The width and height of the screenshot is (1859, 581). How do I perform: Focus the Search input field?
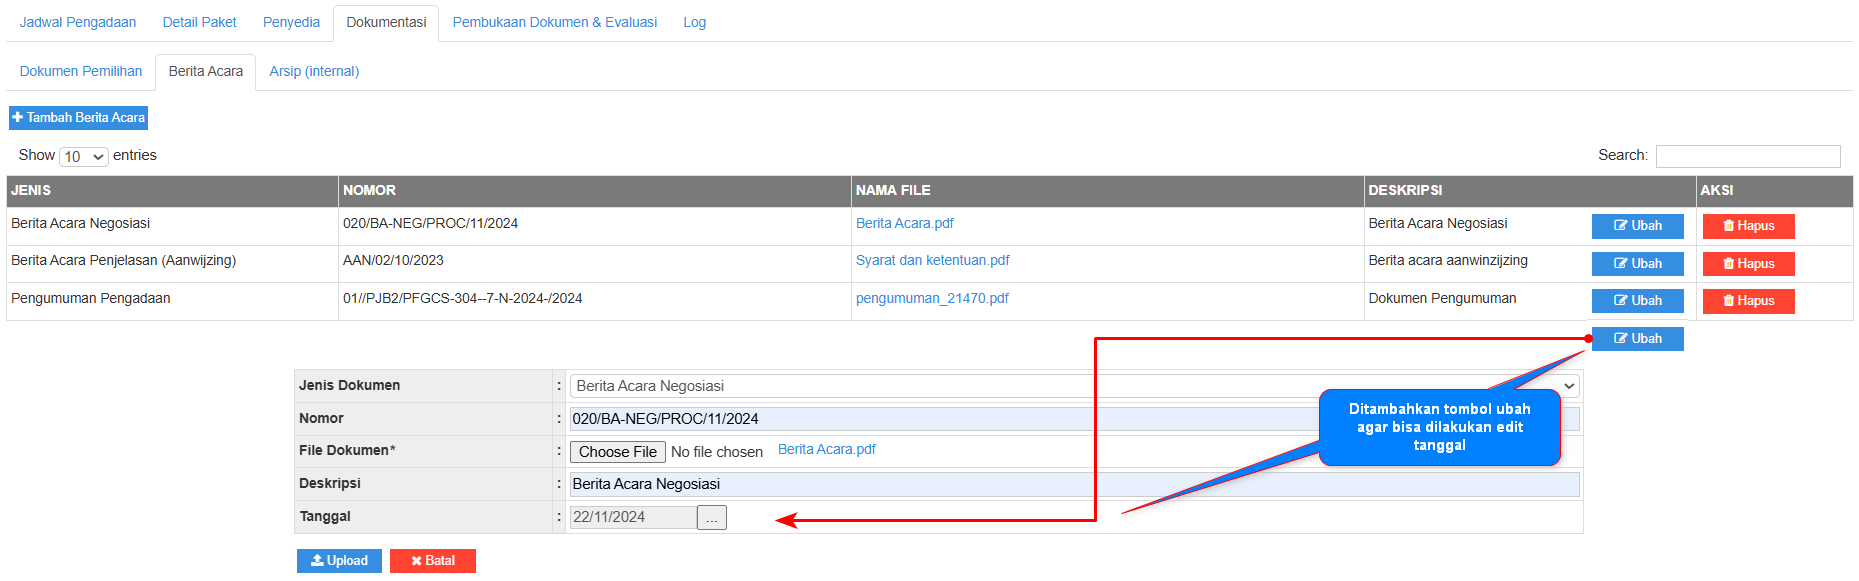(x=1747, y=156)
